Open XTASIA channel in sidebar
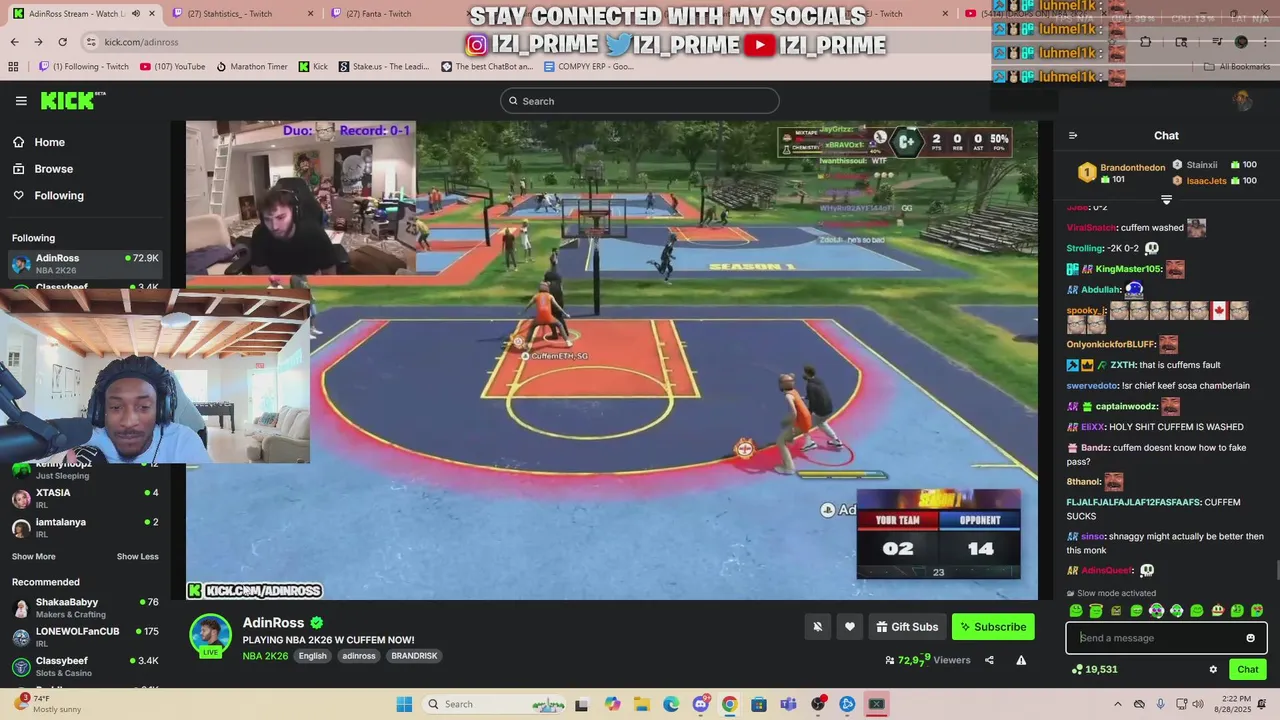Image resolution: width=1280 pixels, height=720 pixels. pos(85,498)
